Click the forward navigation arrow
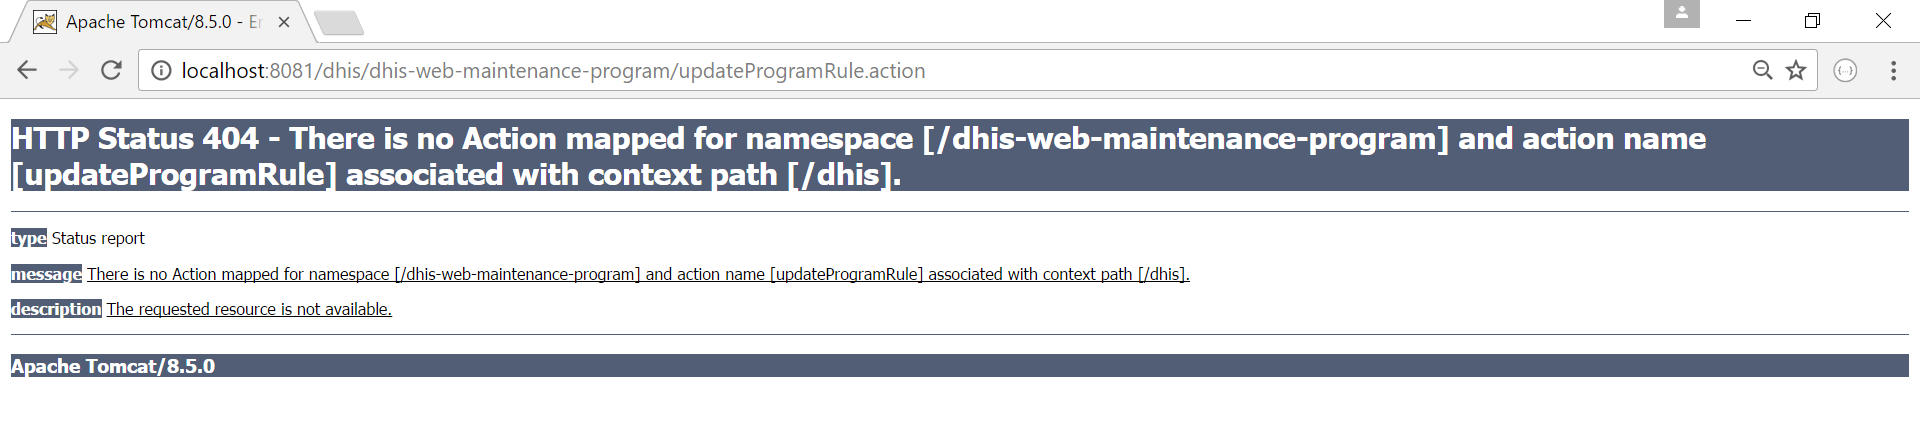Viewport: 1920px width, 424px height. pos(69,70)
